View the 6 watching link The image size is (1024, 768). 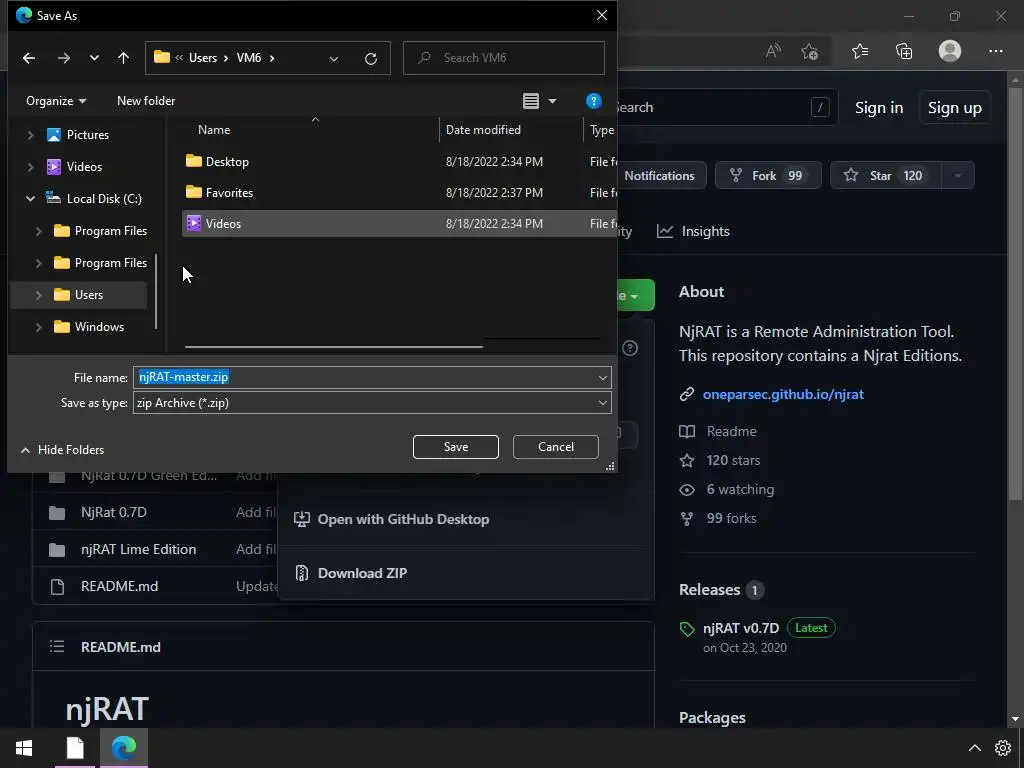[740, 490]
